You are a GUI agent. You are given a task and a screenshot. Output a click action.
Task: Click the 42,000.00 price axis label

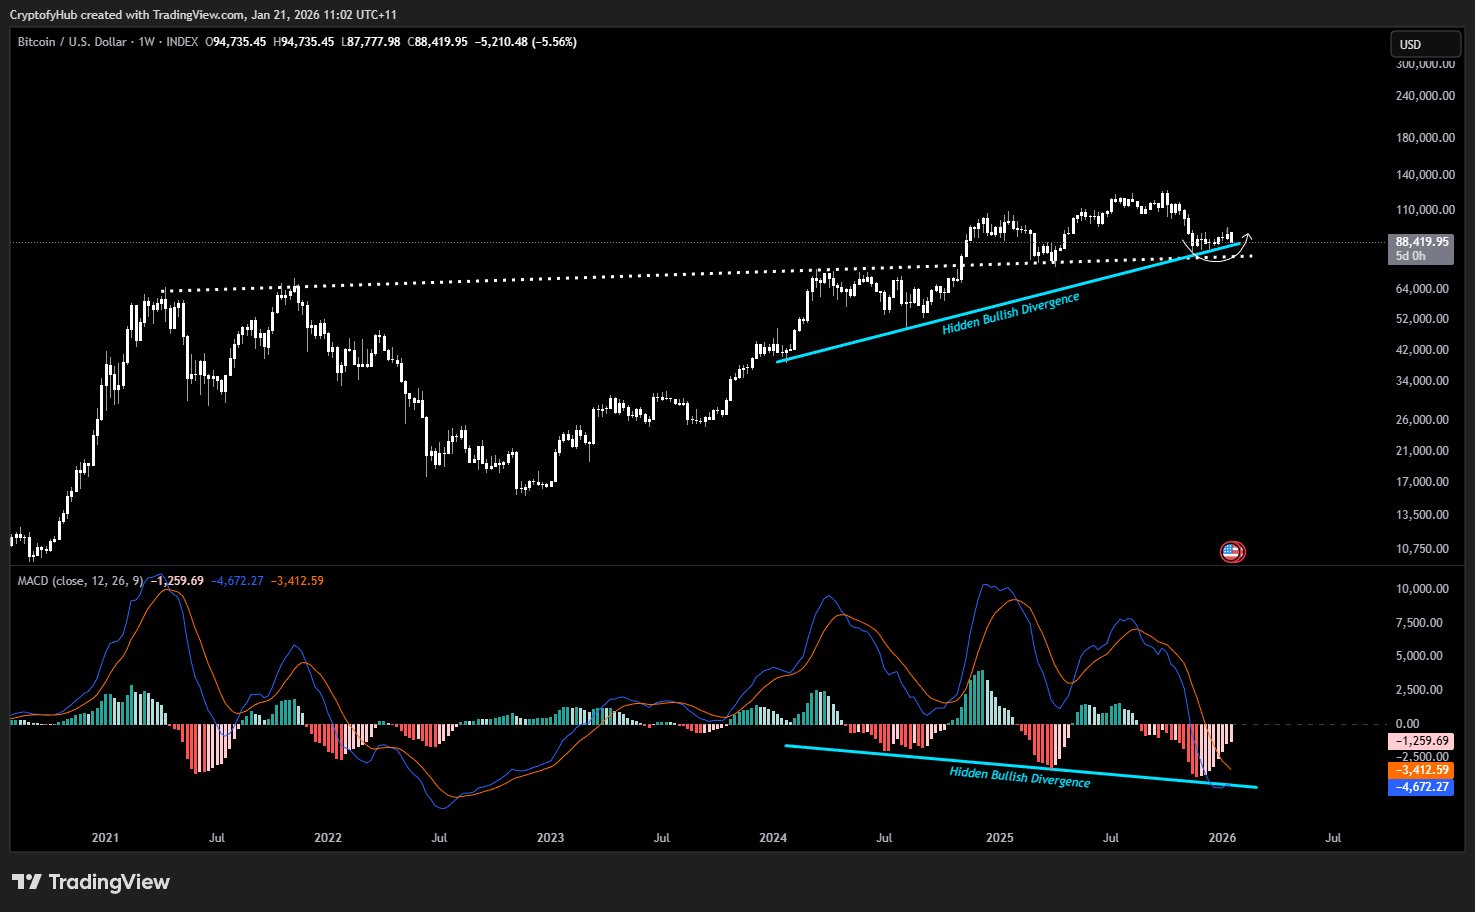click(1422, 350)
